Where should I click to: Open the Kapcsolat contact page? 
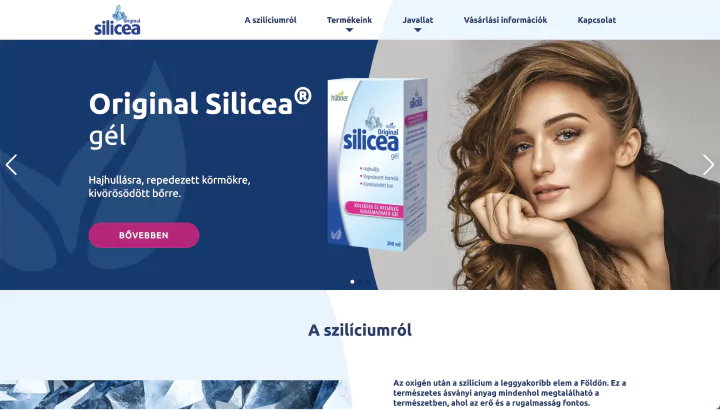coord(596,20)
